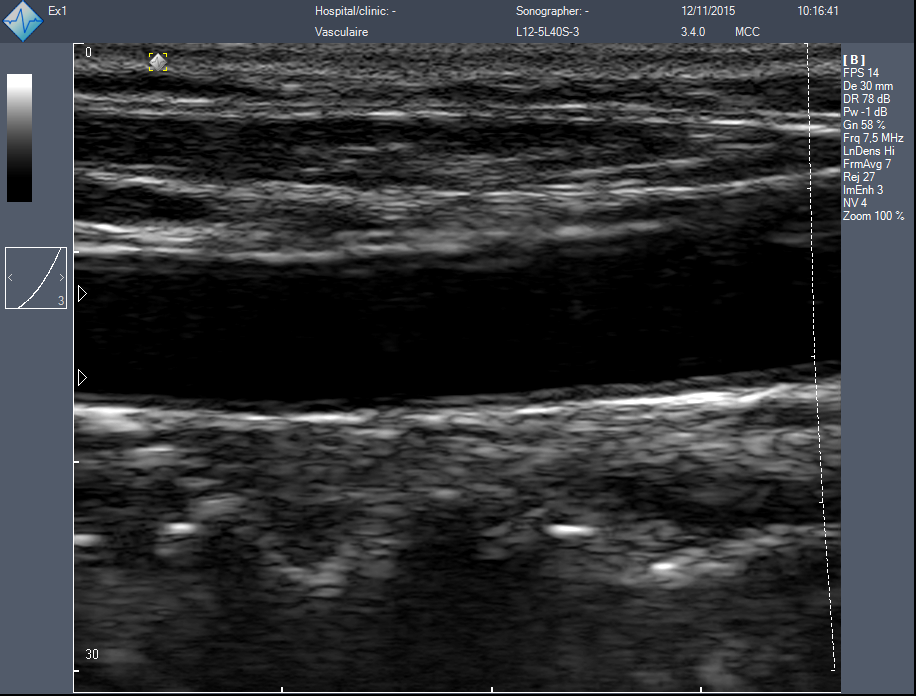Screen dimensions: 916x696
Task: Click the upper focus triangle marker
Action: coord(82,294)
